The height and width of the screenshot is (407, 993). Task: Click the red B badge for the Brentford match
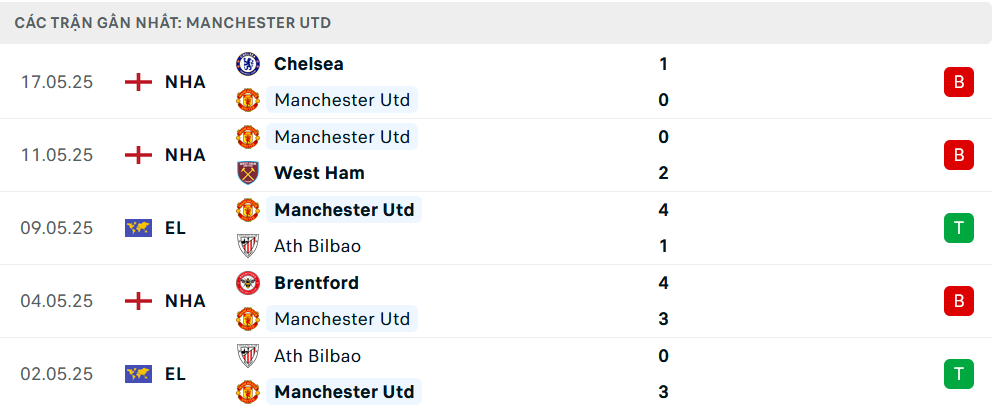point(959,301)
